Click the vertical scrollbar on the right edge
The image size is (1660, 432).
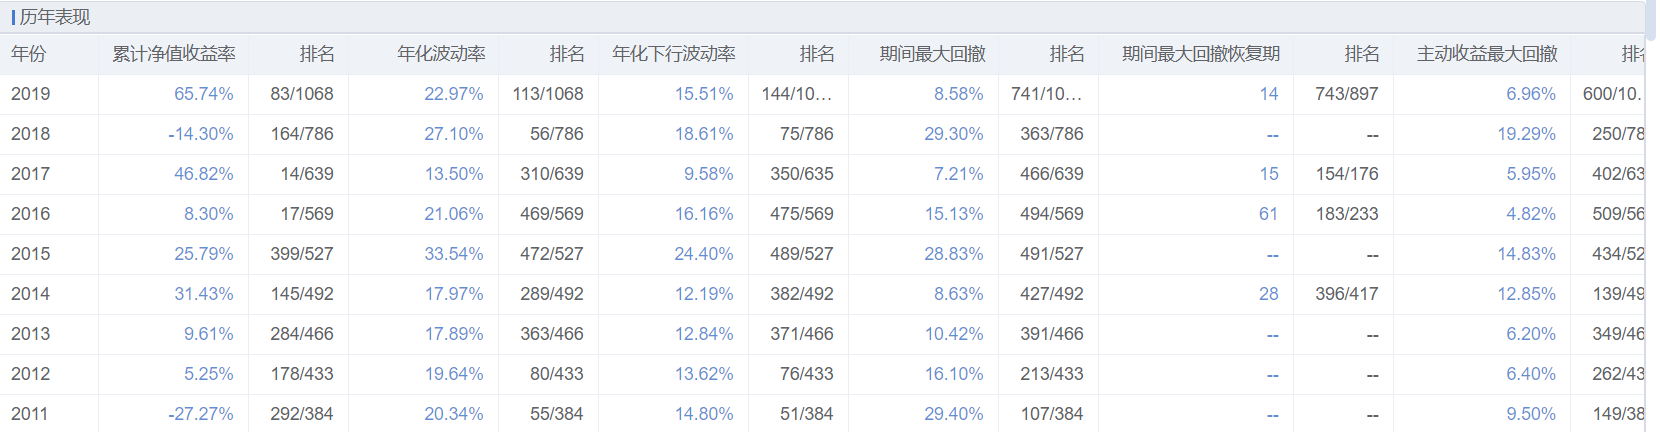pos(1652,20)
